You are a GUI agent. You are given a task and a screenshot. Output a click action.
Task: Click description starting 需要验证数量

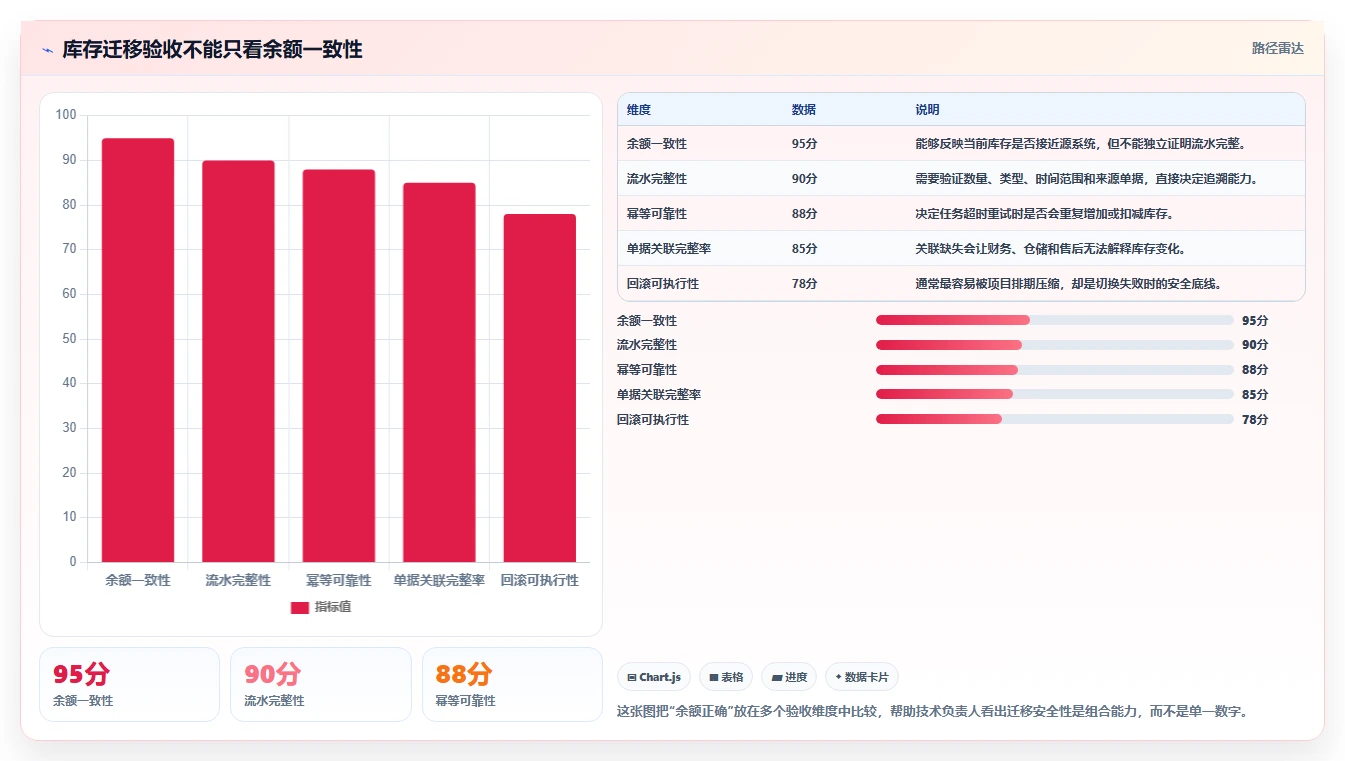[1086, 179]
